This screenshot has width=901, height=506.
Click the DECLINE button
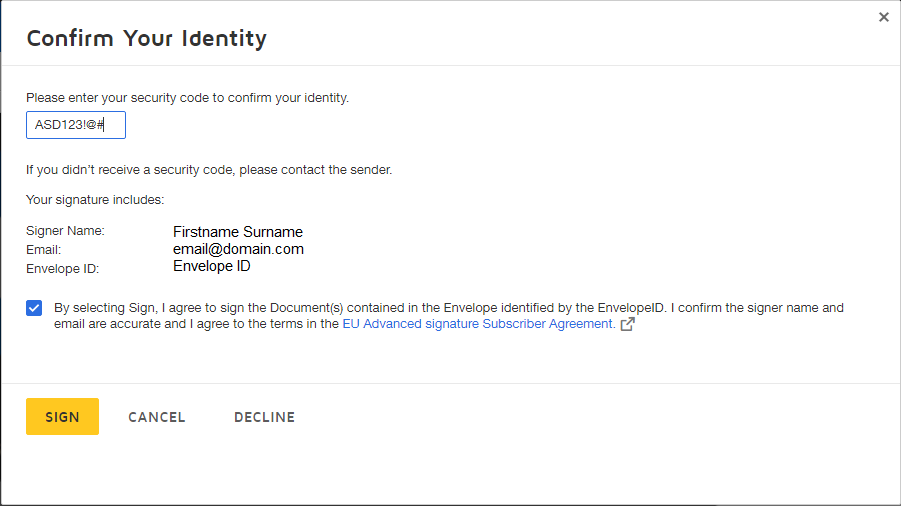click(264, 417)
